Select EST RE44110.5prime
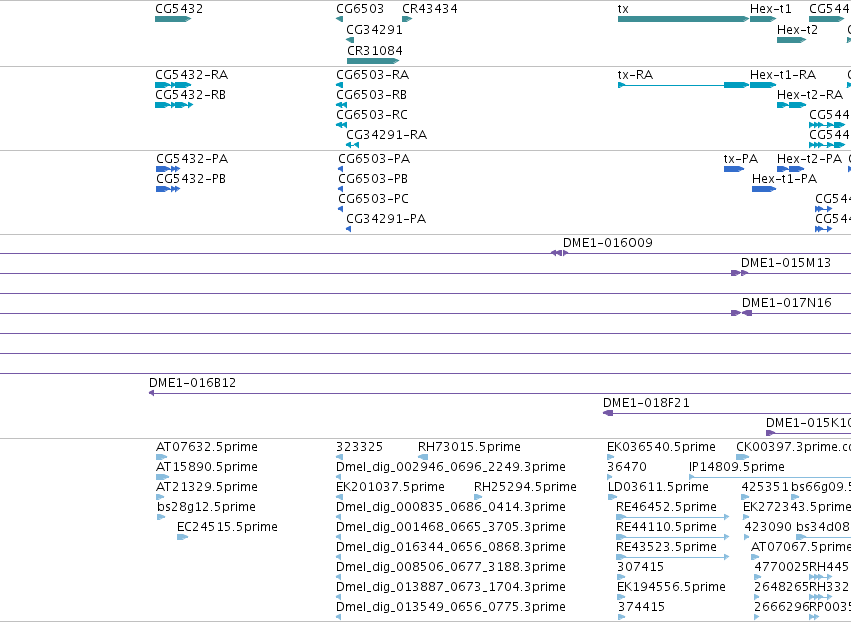 [672, 537]
